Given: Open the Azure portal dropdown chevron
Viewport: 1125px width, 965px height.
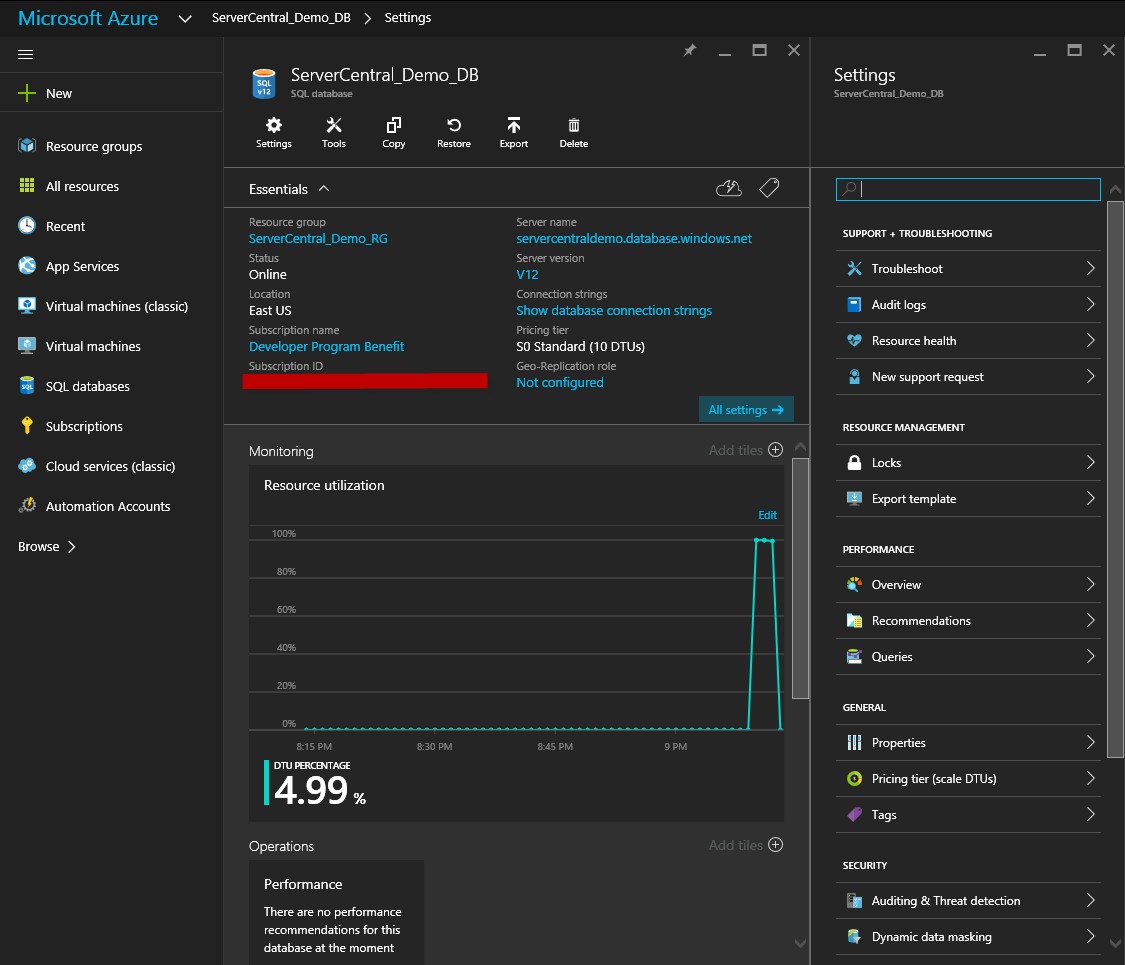Looking at the screenshot, I should (185, 18).
